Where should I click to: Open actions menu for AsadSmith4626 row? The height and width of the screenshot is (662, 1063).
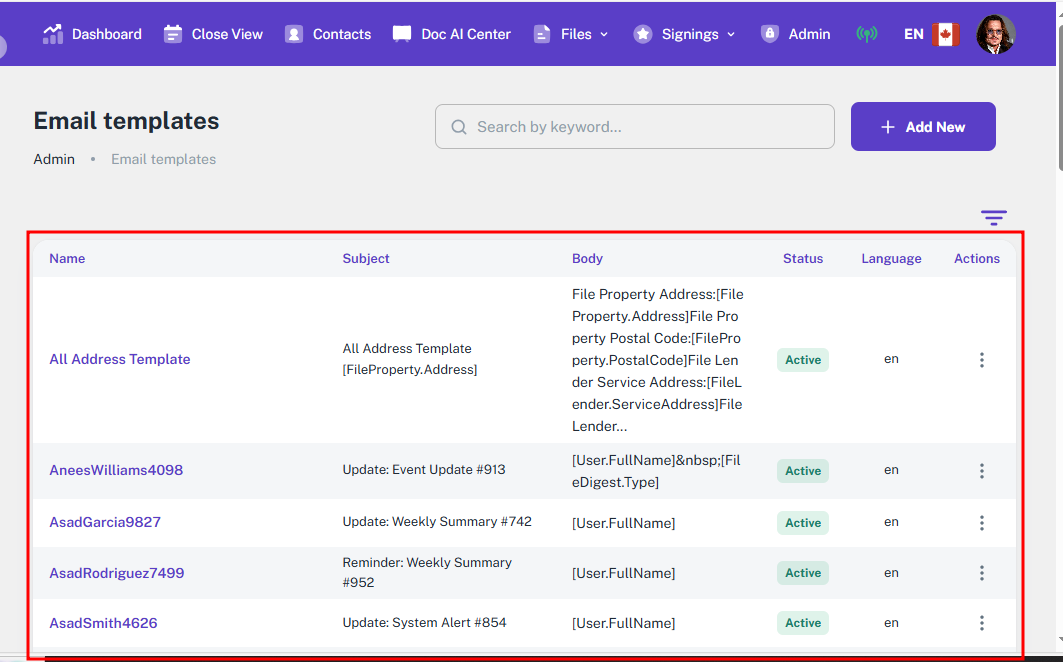[981, 623]
